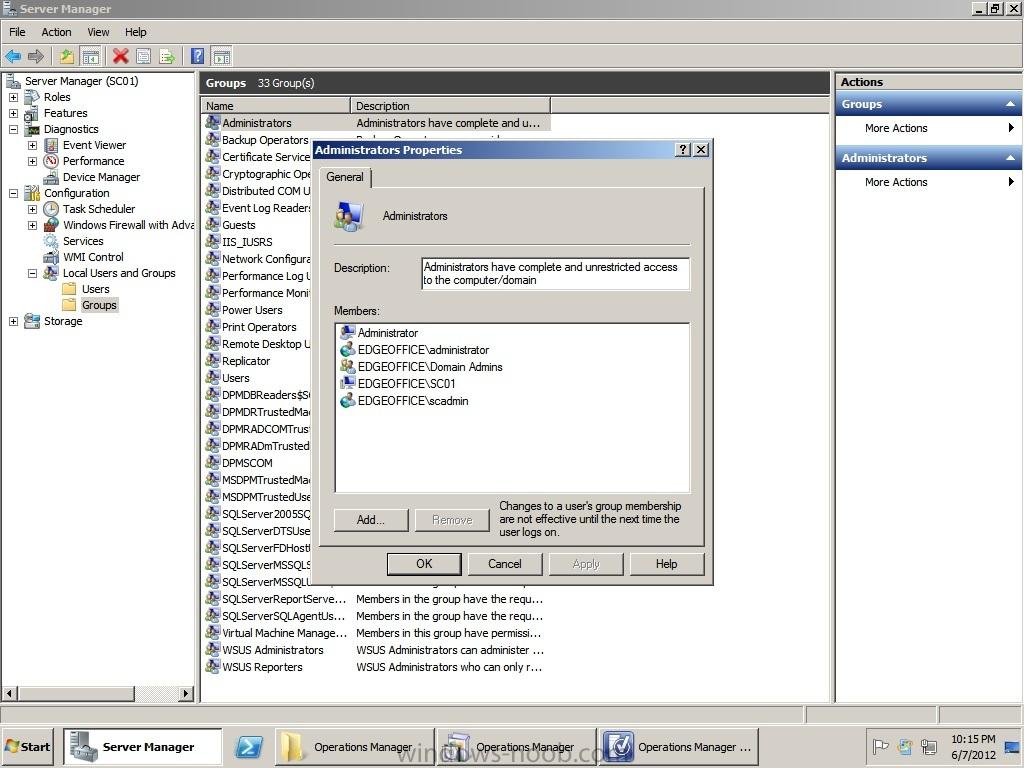Open the Action menu

pos(56,32)
